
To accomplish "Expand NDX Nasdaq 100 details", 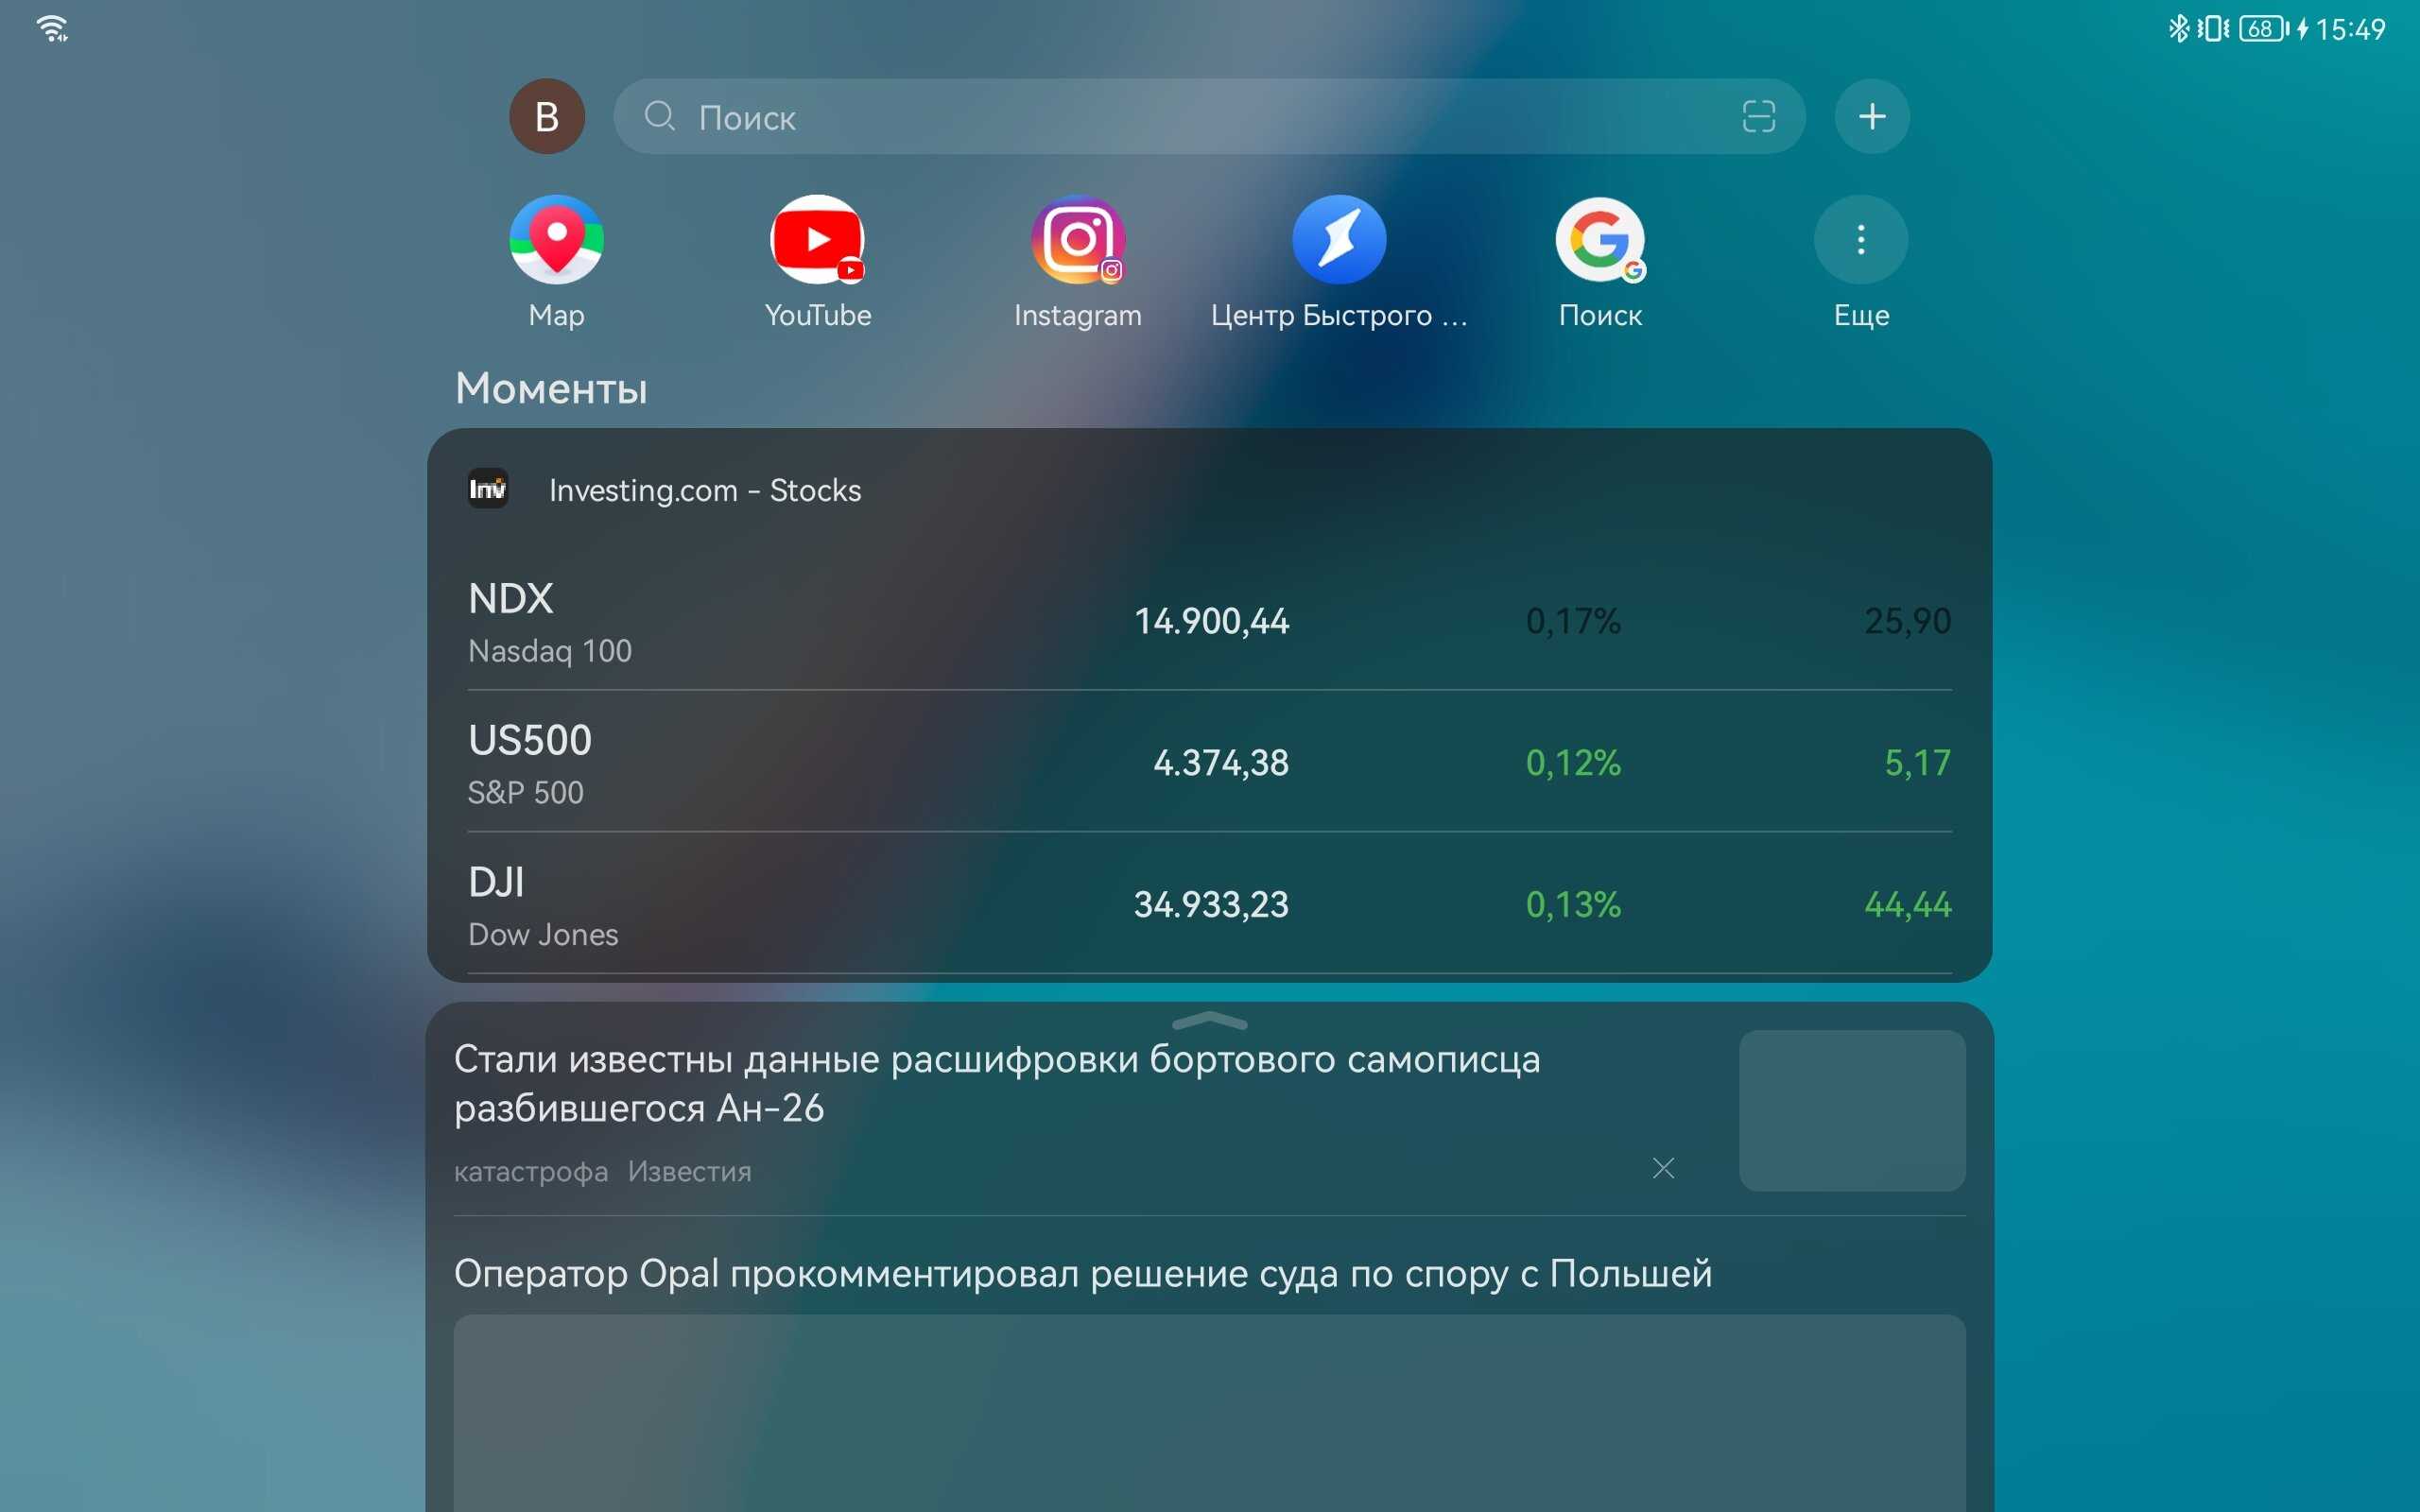I will [1209, 618].
